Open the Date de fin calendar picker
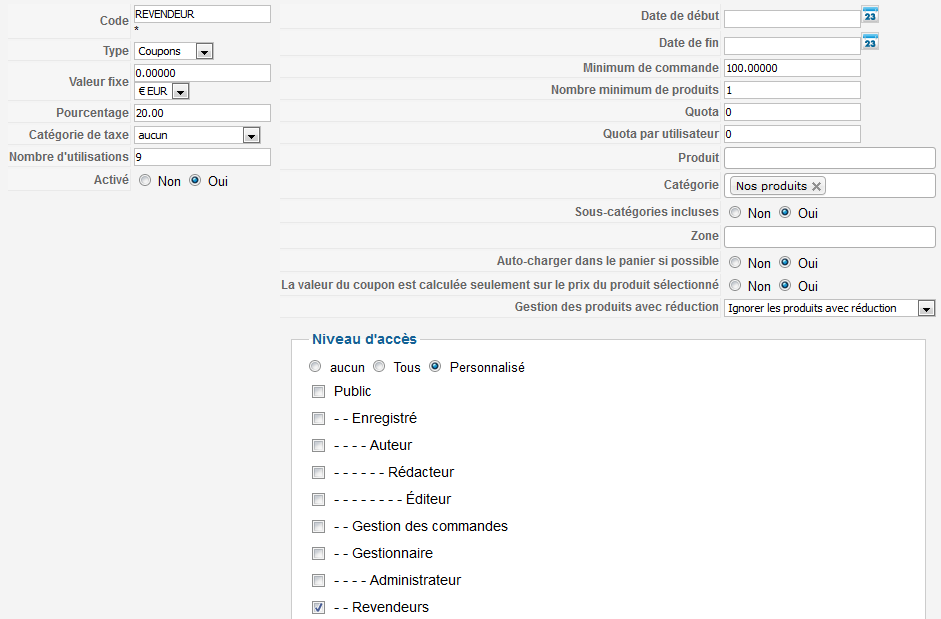941x619 pixels. pyautogui.click(x=870, y=42)
